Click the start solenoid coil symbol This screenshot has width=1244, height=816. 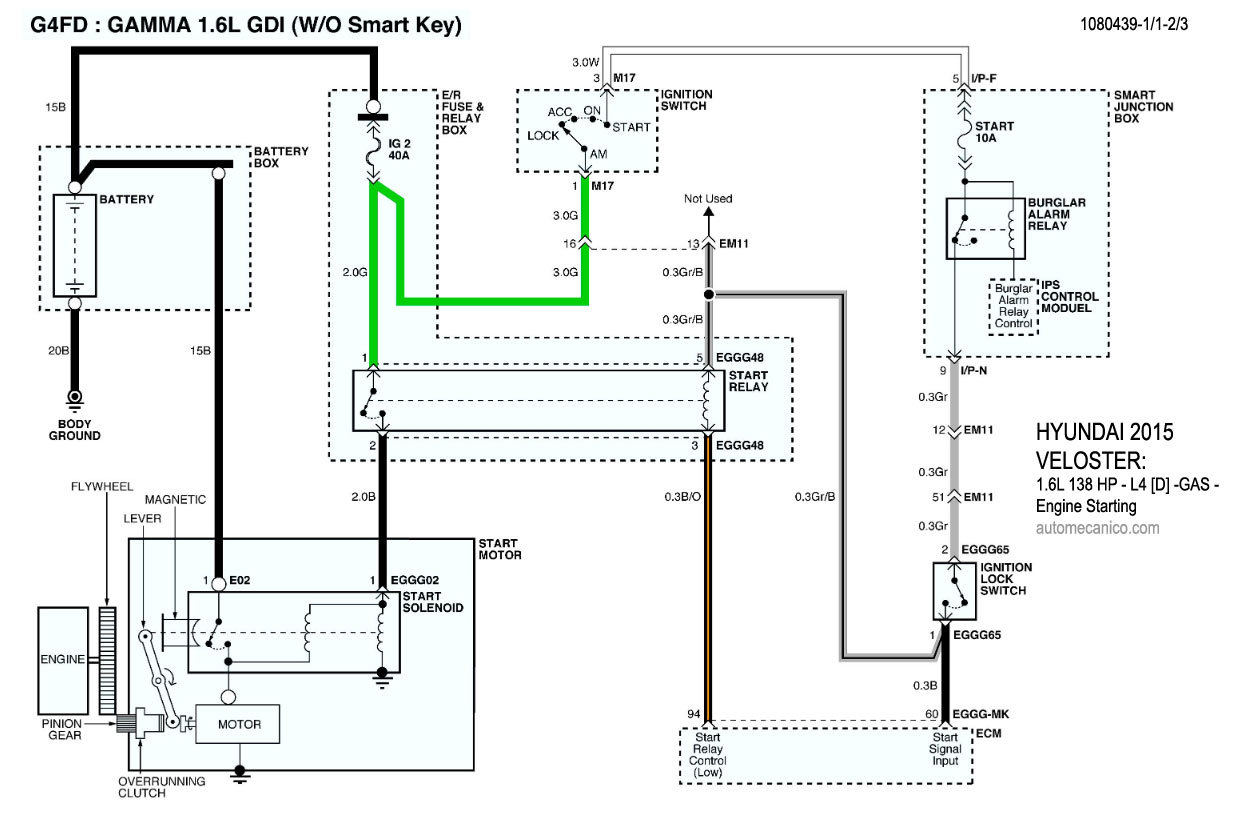381,632
